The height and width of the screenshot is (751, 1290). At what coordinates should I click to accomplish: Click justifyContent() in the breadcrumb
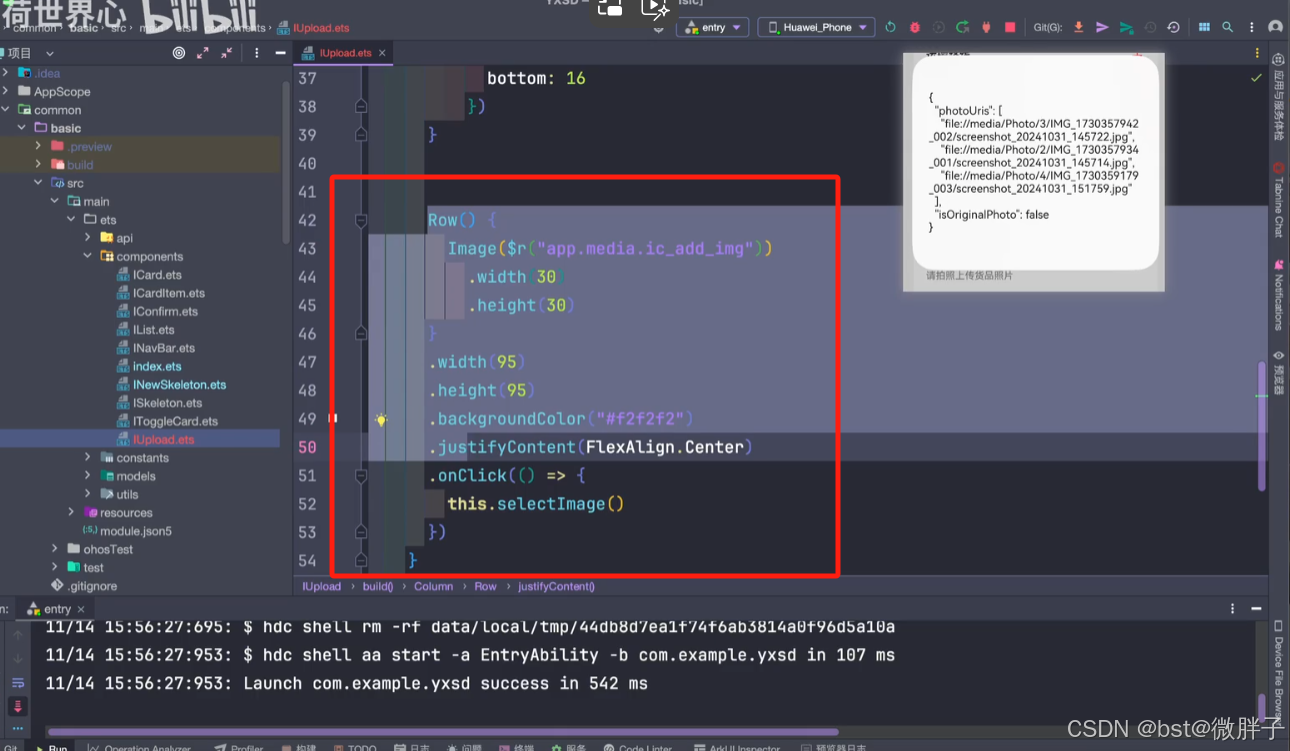(556, 586)
